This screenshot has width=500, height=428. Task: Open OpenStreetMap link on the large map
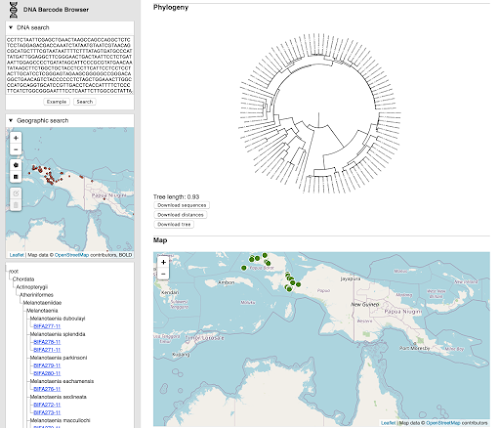tap(443, 423)
